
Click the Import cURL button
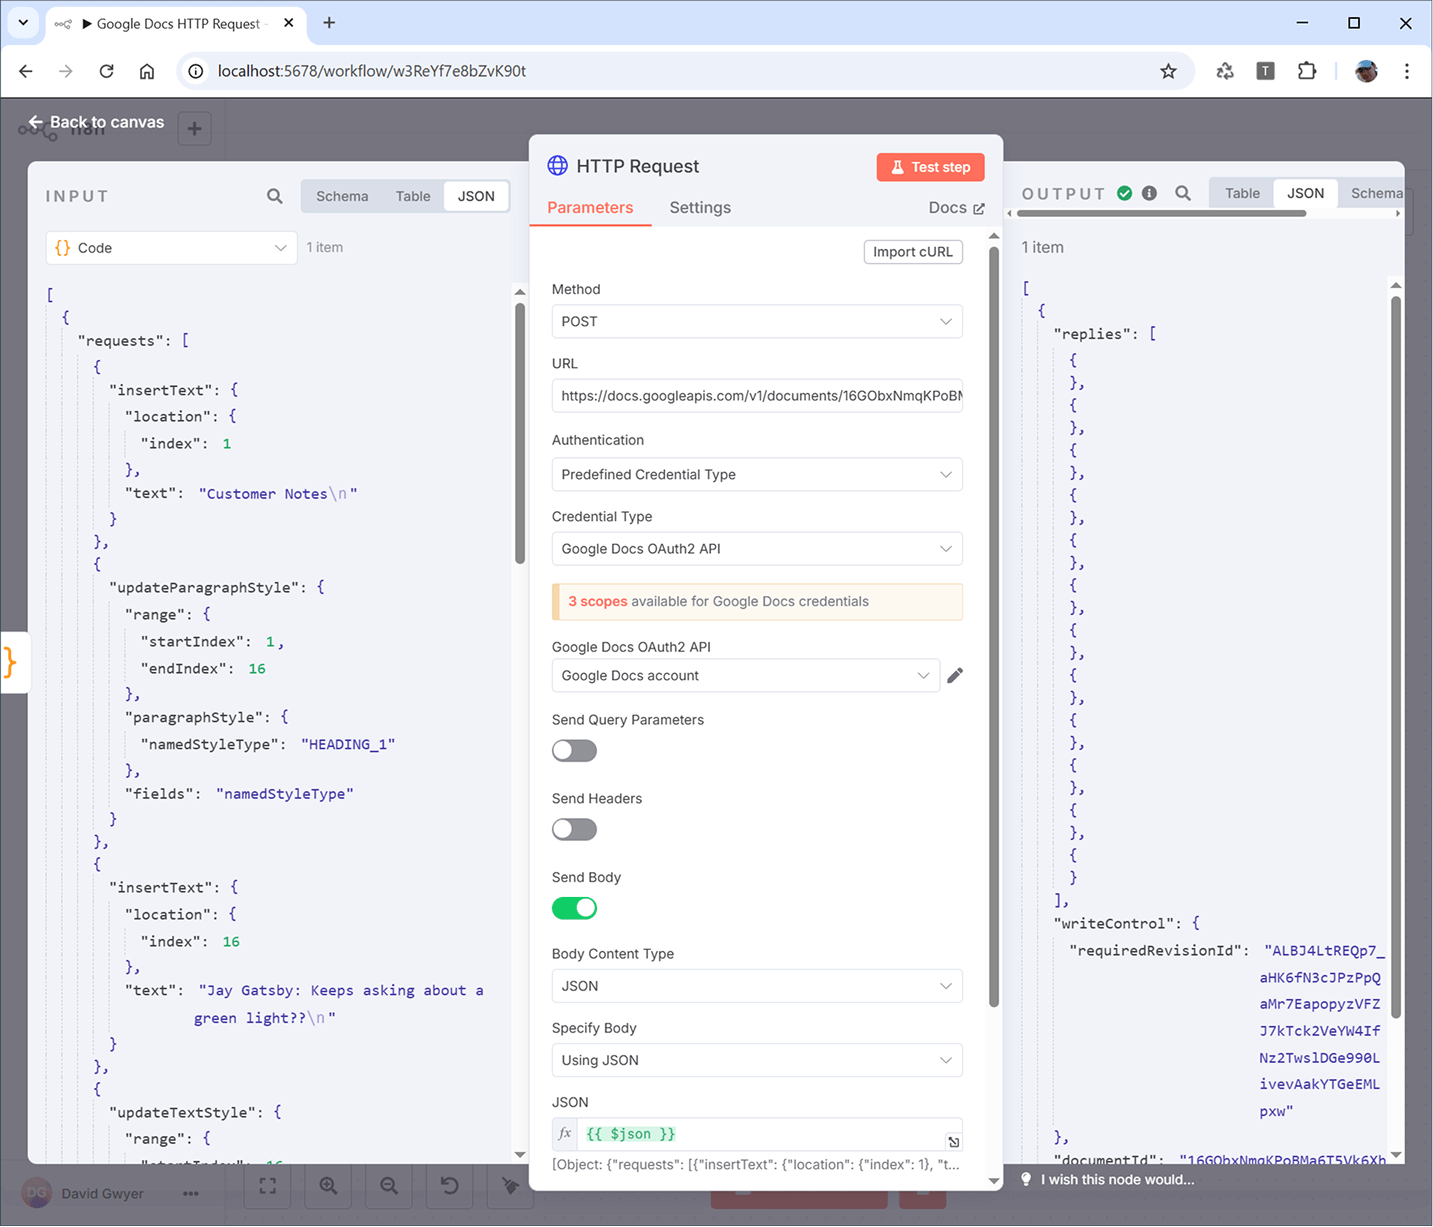913,252
